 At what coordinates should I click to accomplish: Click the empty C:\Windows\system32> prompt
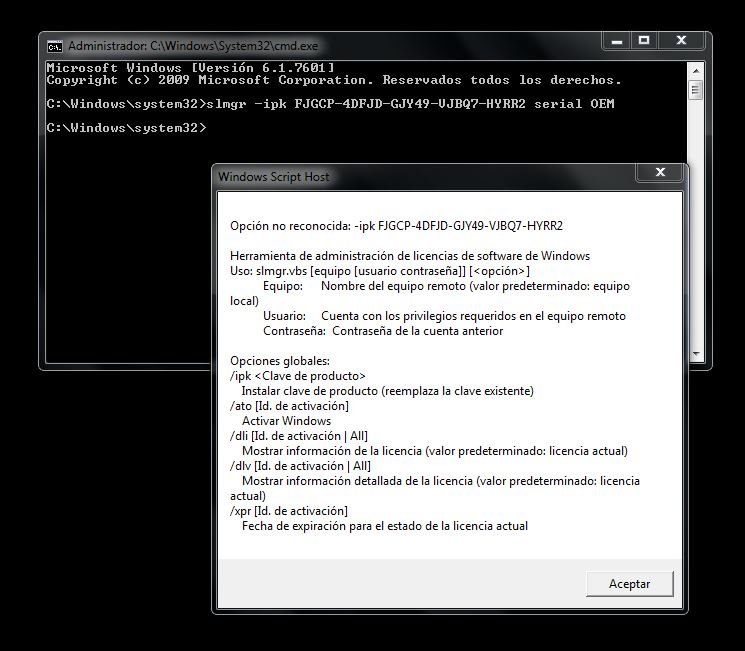point(126,128)
